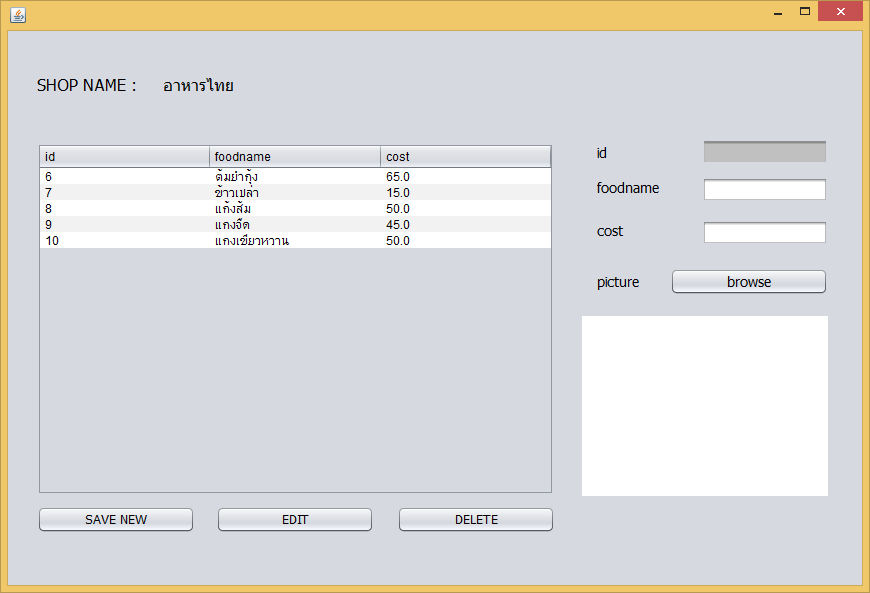Click the EDIT button
Screen dimensions: 870x593
[x=295, y=519]
